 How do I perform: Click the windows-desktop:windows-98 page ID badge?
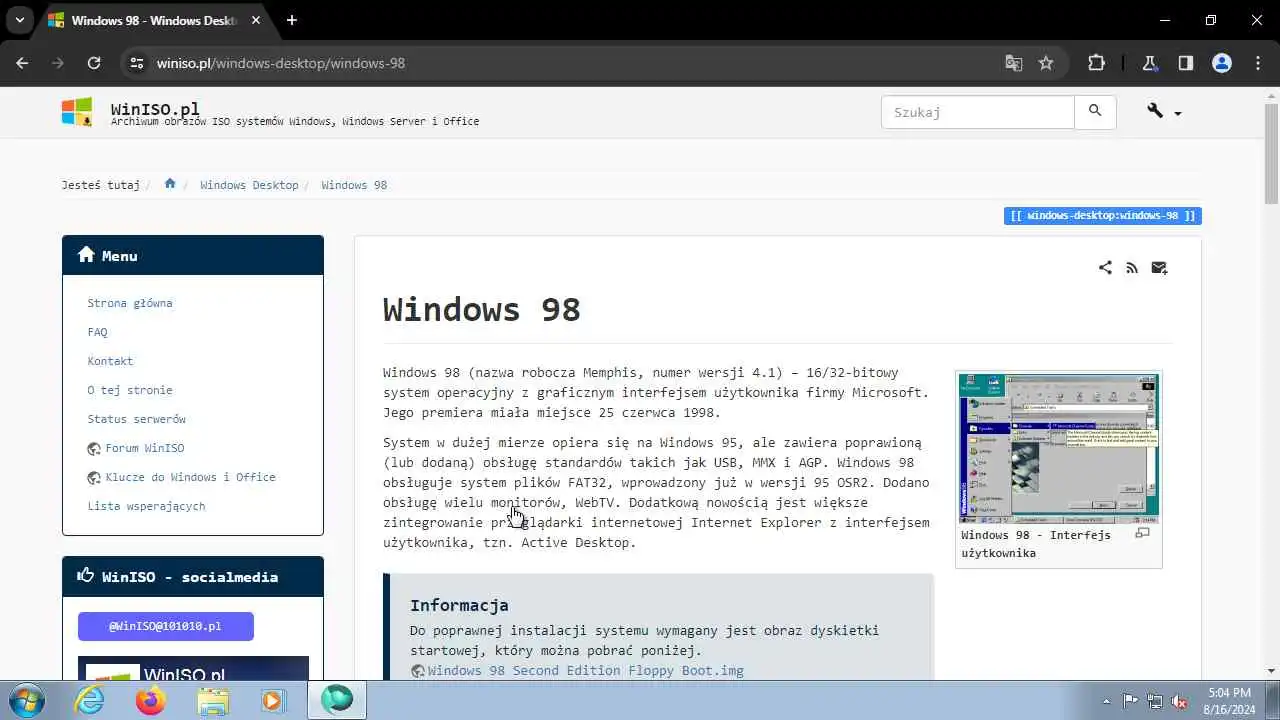[x=1103, y=216]
